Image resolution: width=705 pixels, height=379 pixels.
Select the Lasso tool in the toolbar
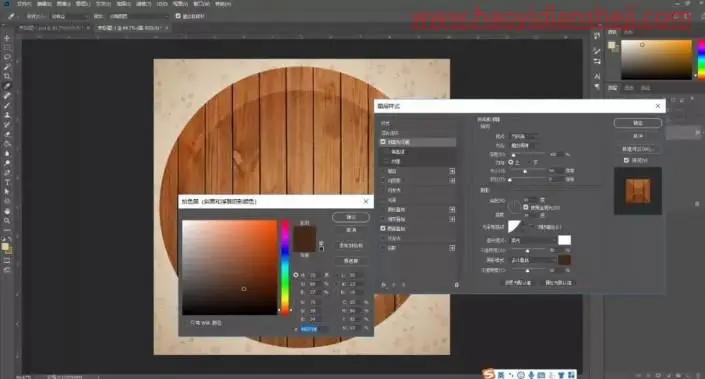[7, 58]
